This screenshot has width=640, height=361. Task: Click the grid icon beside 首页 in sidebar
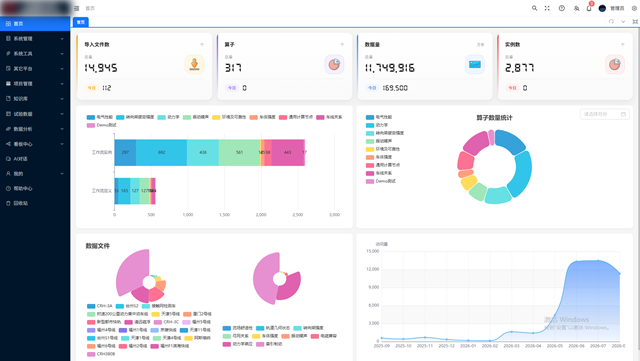[x=8, y=24]
